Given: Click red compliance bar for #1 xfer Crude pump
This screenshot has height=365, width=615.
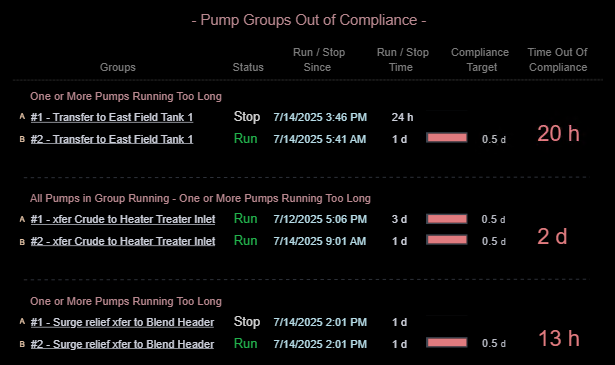Looking at the screenshot, I should pyautogui.click(x=447, y=219).
